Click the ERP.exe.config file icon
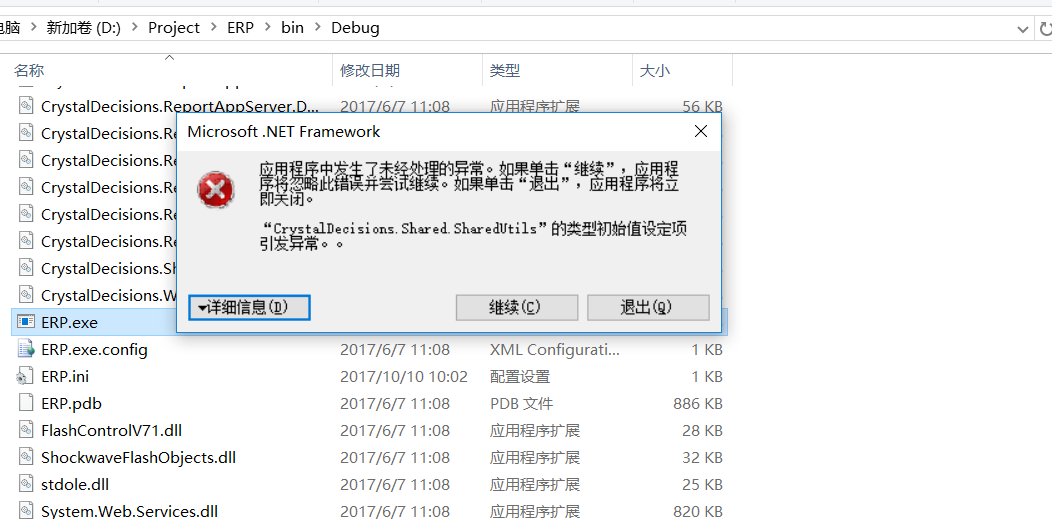The height and width of the screenshot is (519, 1052). pyautogui.click(x=25, y=349)
